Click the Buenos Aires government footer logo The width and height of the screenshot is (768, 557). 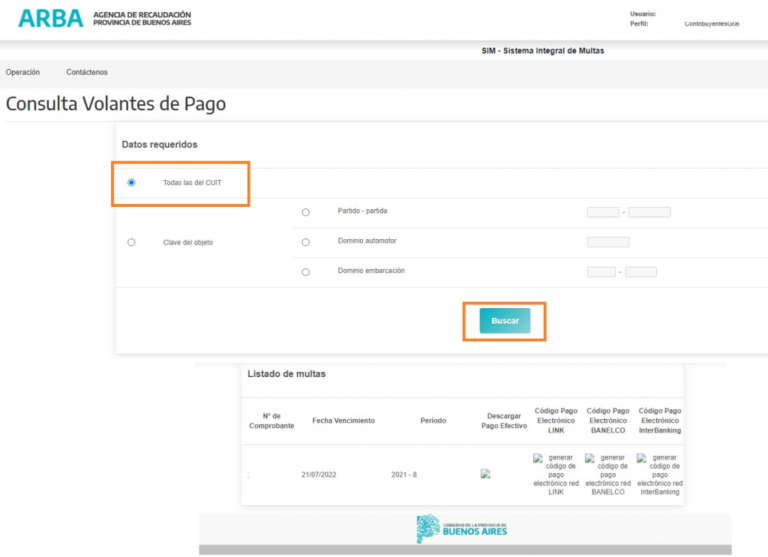pos(462,529)
